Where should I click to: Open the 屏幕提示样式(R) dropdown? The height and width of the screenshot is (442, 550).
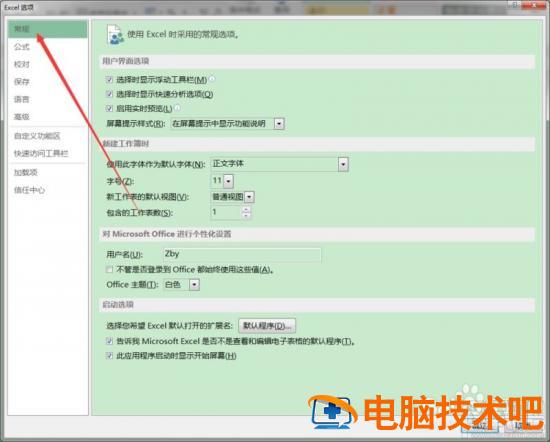pos(279,123)
